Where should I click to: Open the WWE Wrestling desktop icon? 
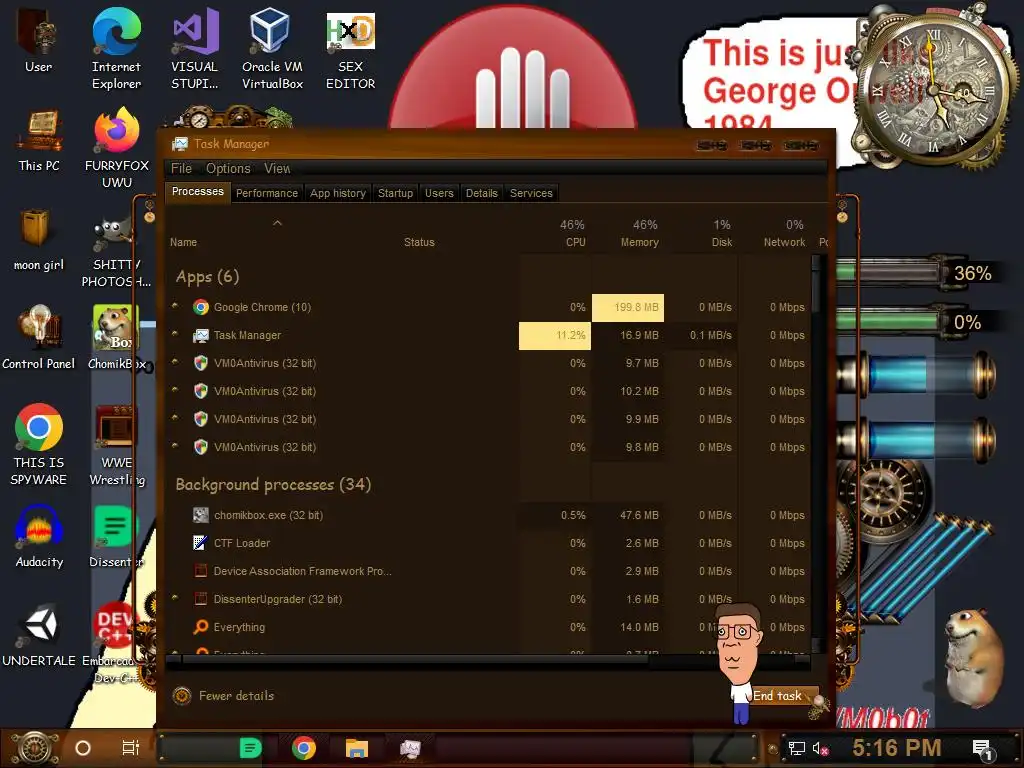[x=116, y=445]
